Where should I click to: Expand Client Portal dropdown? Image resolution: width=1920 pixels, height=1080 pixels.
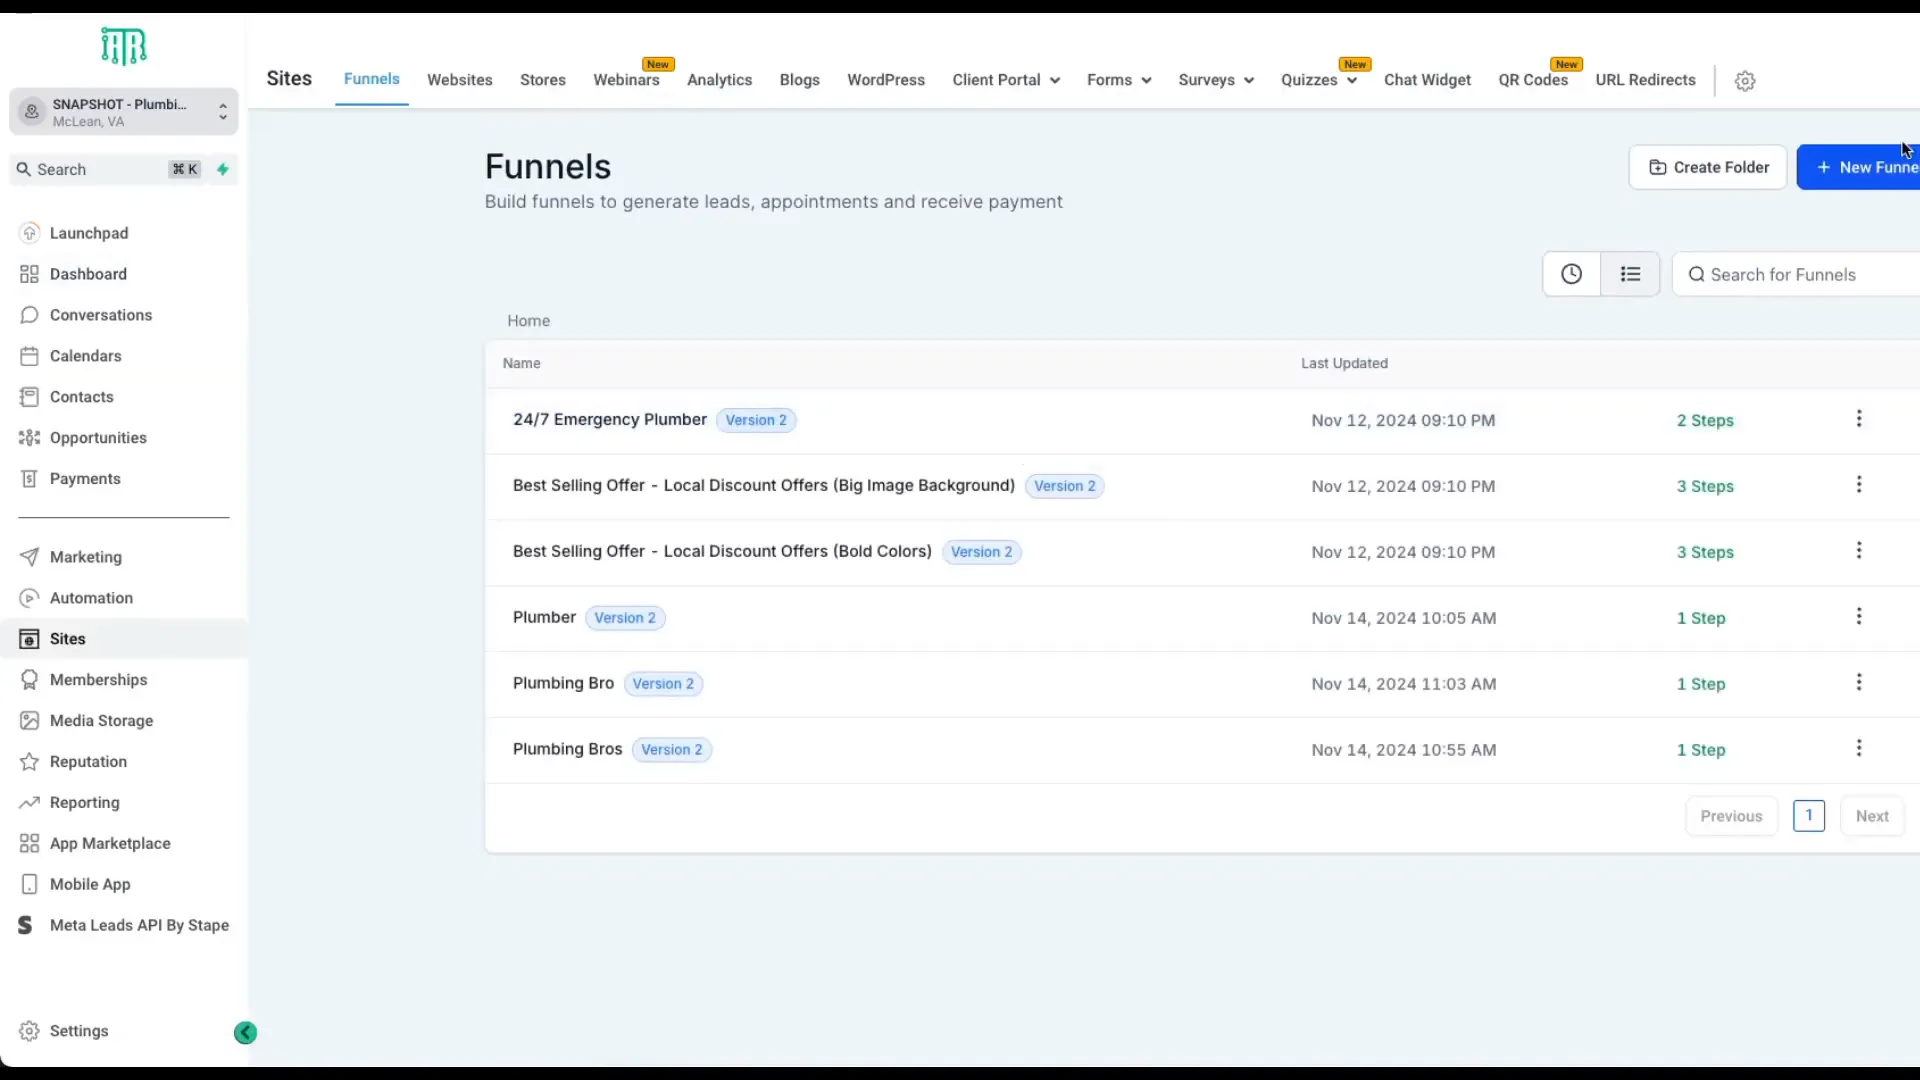point(1005,80)
